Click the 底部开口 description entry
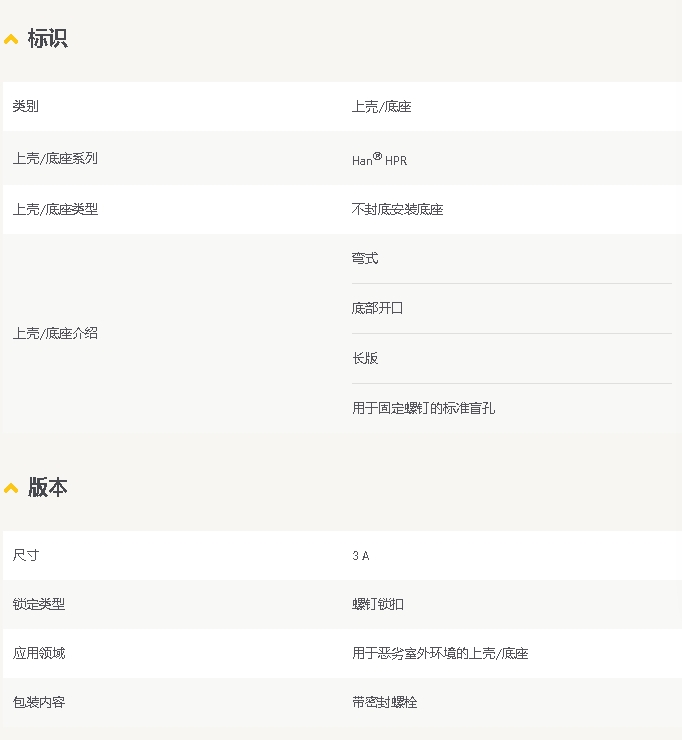 tap(378, 308)
